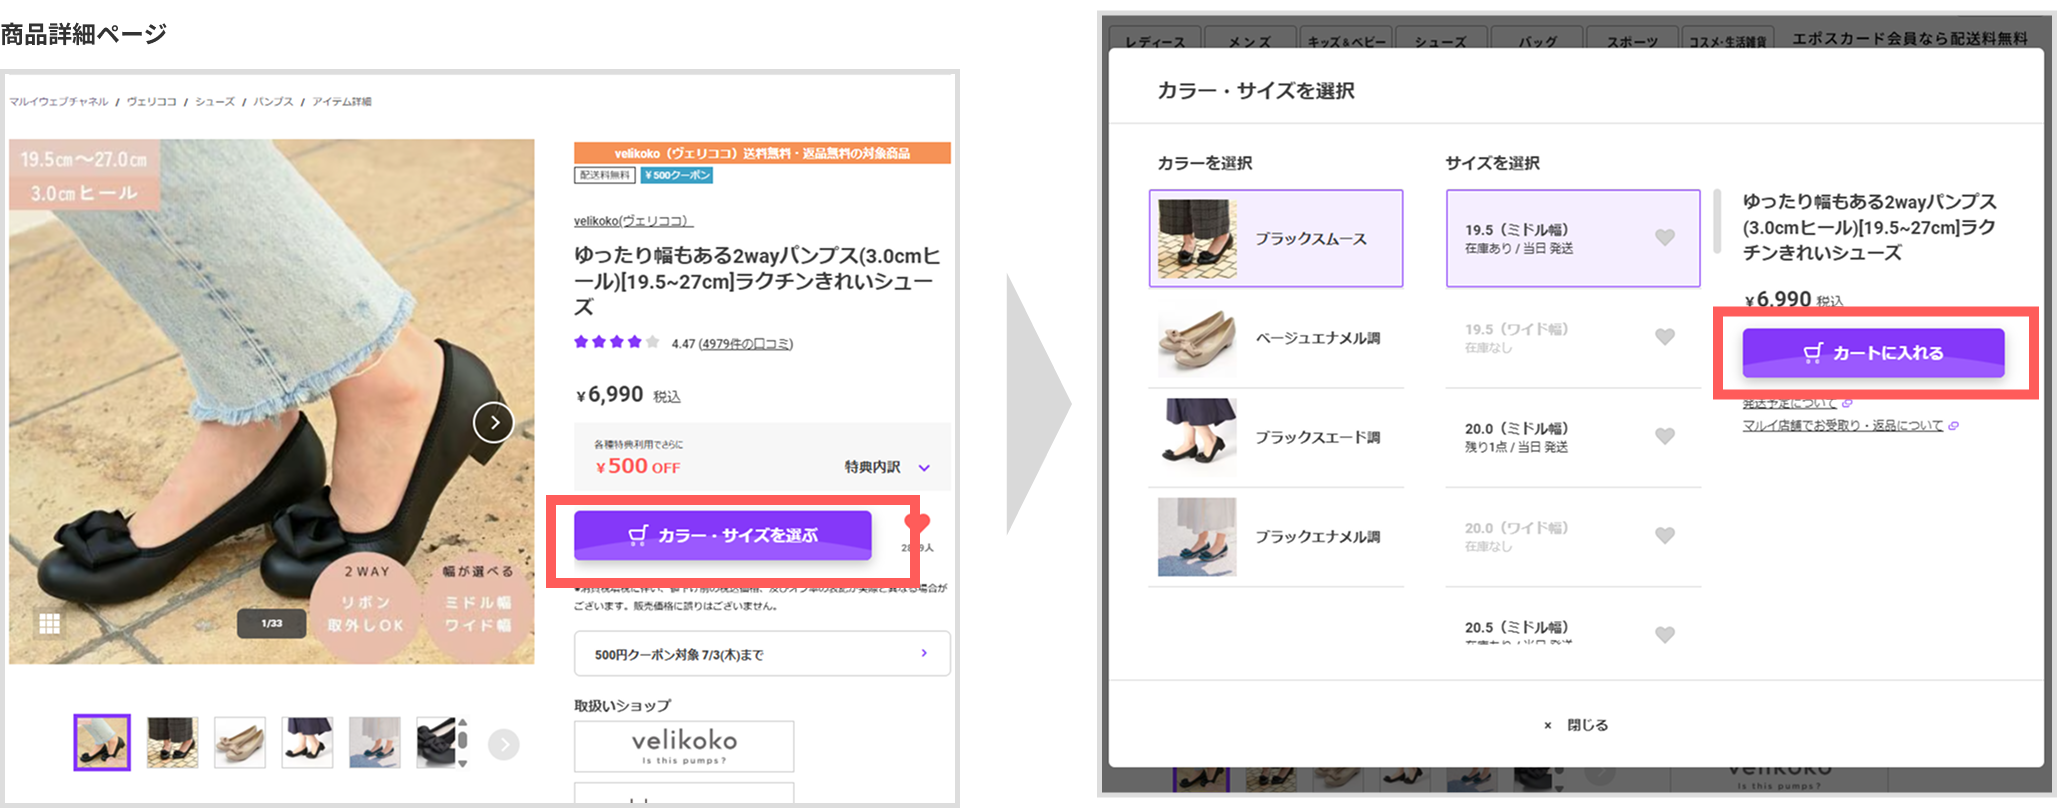
Task: Click the orange 送料無料・返品無料 banner
Action: pos(762,153)
